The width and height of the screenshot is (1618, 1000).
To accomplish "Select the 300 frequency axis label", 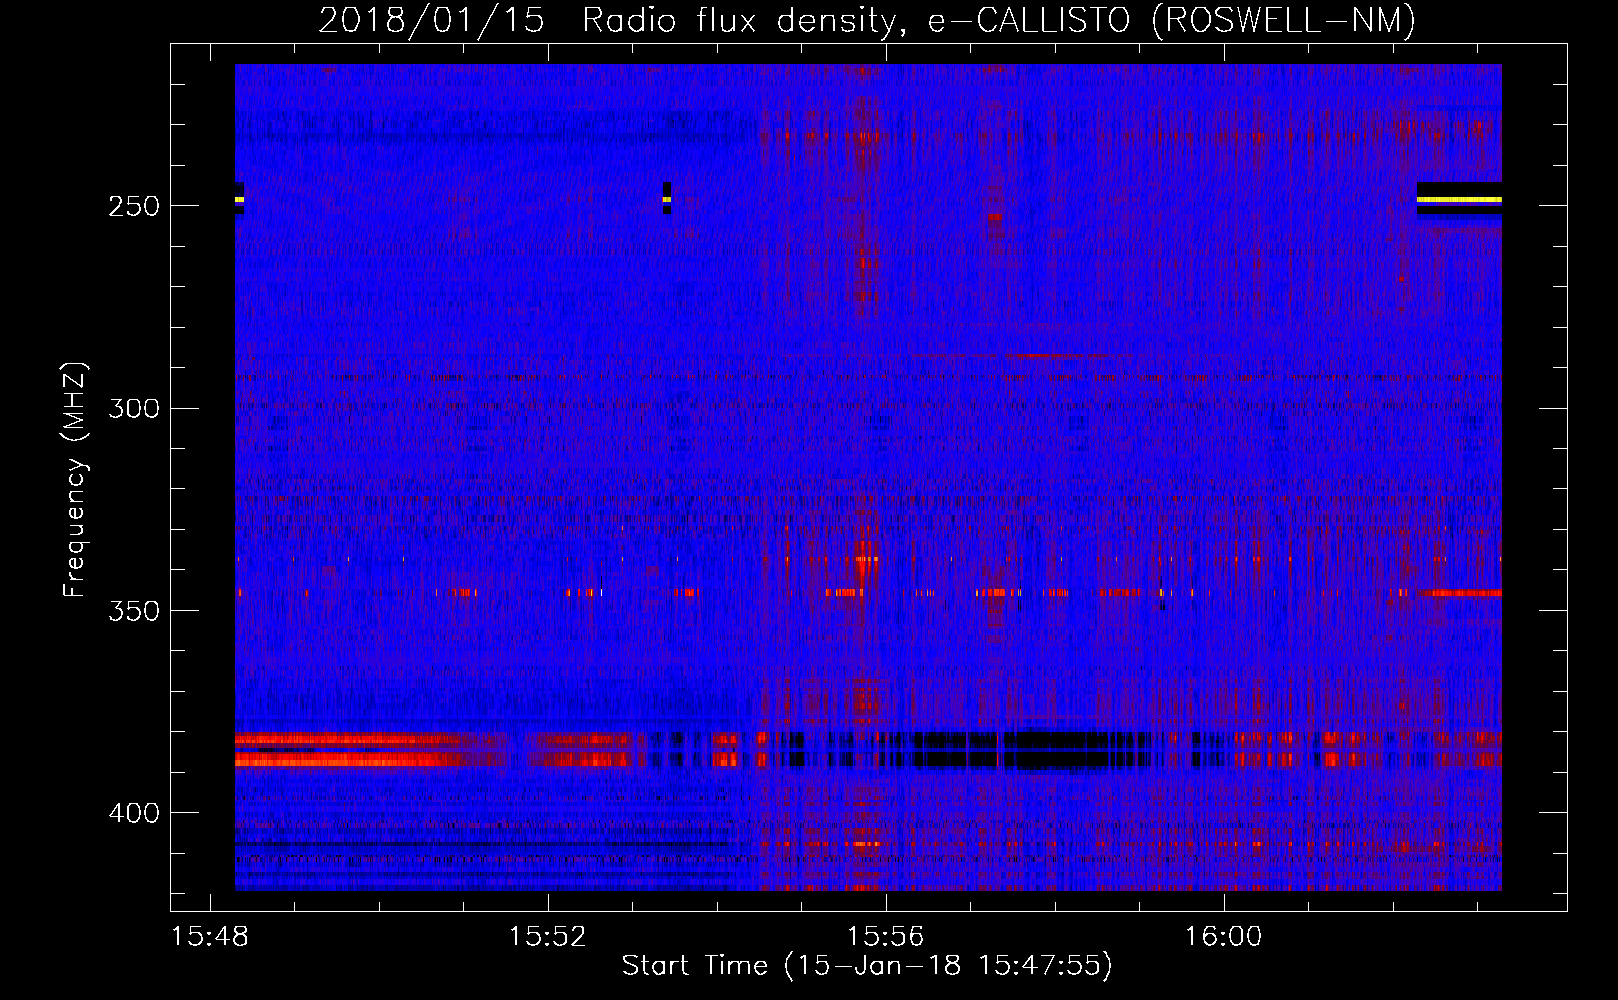I will (x=133, y=408).
